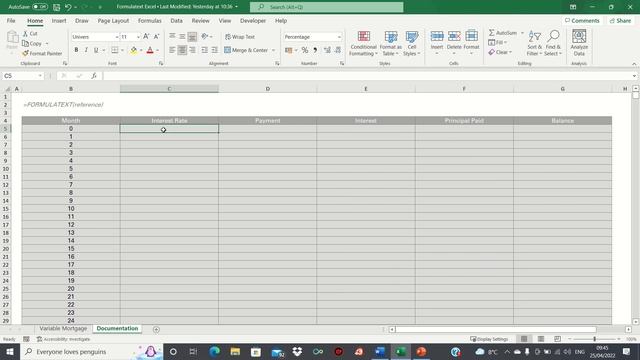Click the Save icon in title bar
Image resolution: width=640 pixels, height=360 pixels.
56,7
